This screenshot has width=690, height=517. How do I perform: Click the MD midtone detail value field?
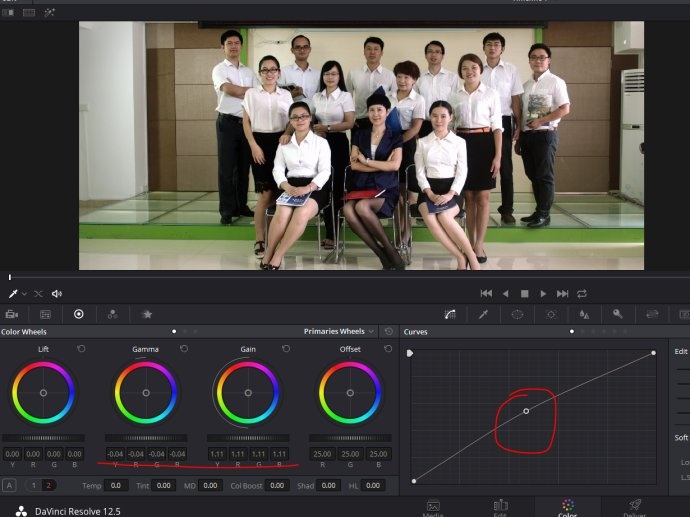[210, 485]
